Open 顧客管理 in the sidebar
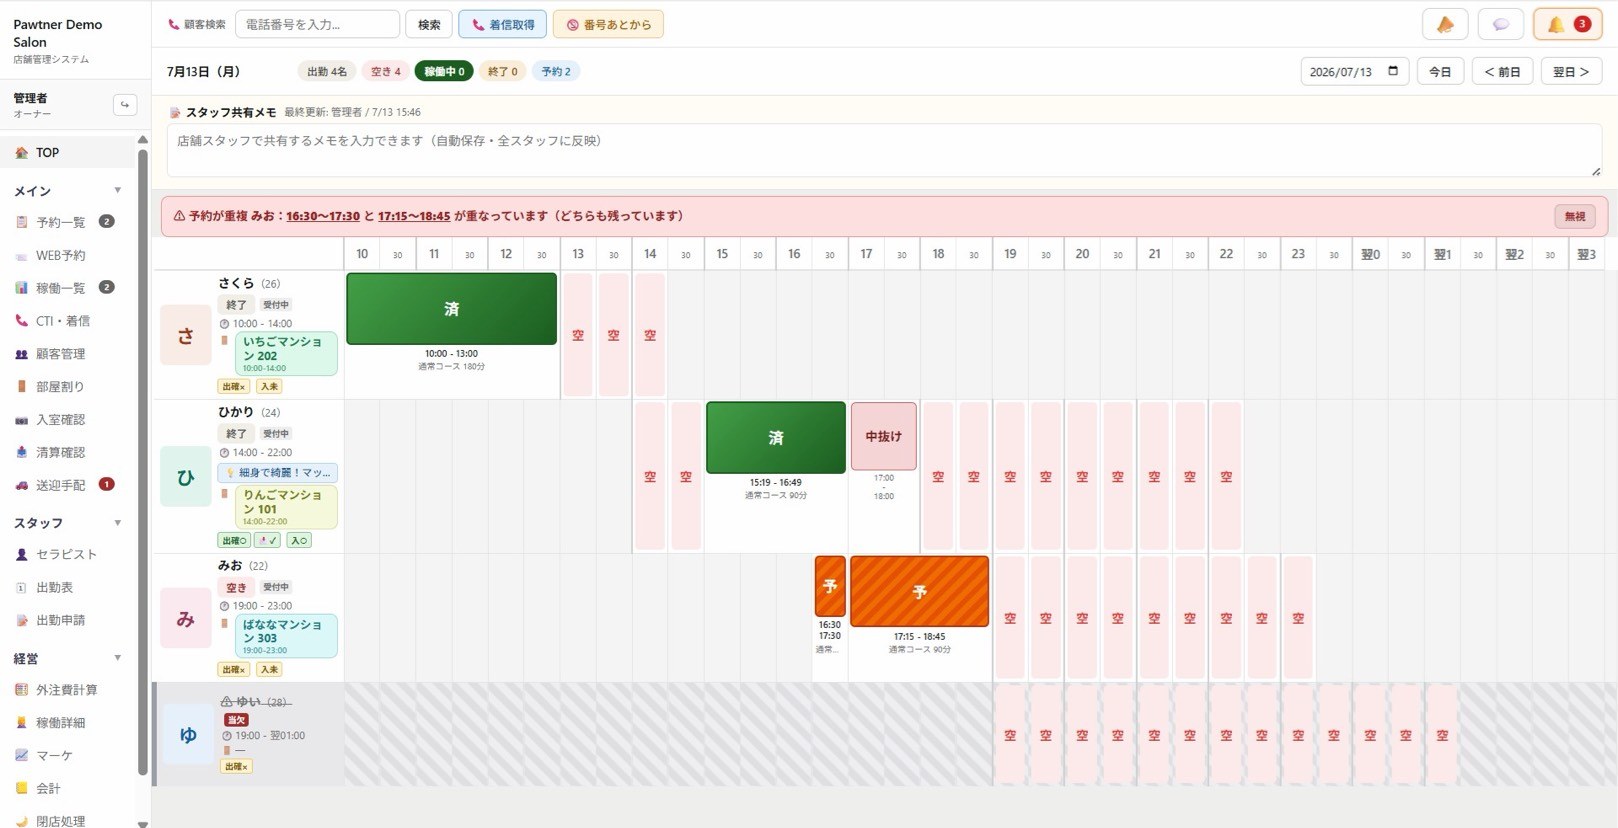1618x828 pixels. [68, 354]
